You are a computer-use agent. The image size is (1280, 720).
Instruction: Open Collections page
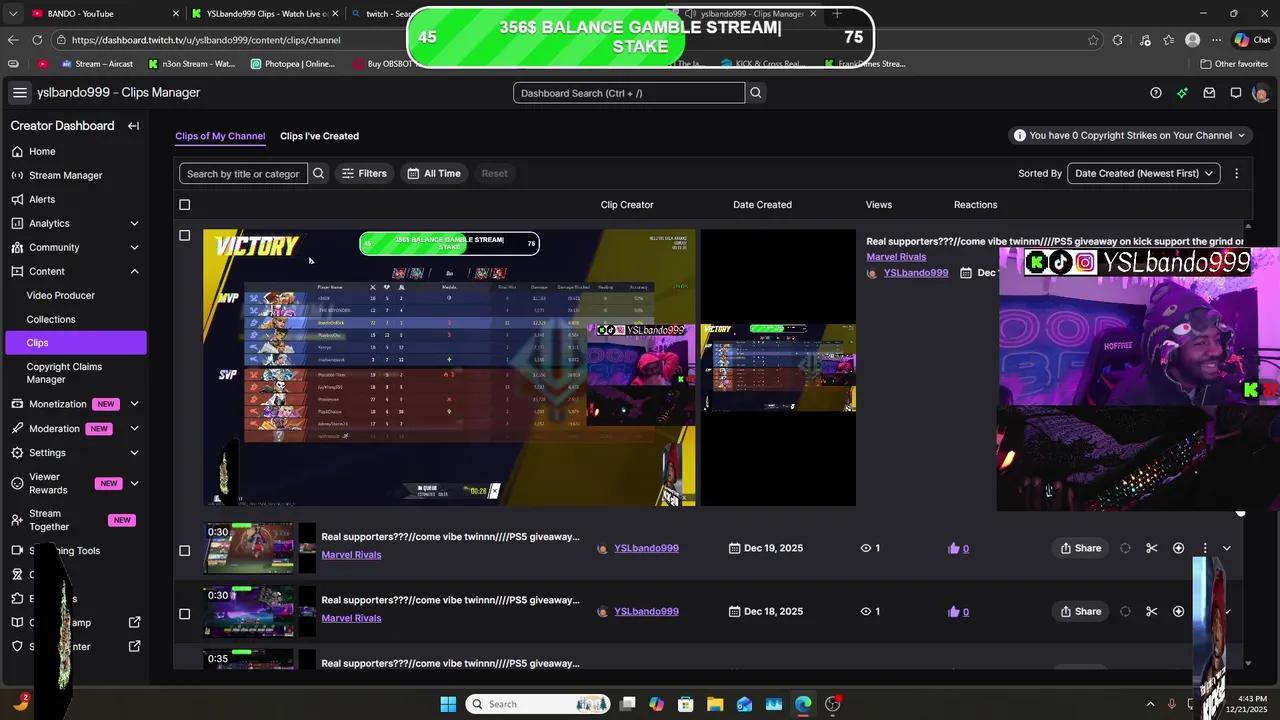click(x=51, y=319)
